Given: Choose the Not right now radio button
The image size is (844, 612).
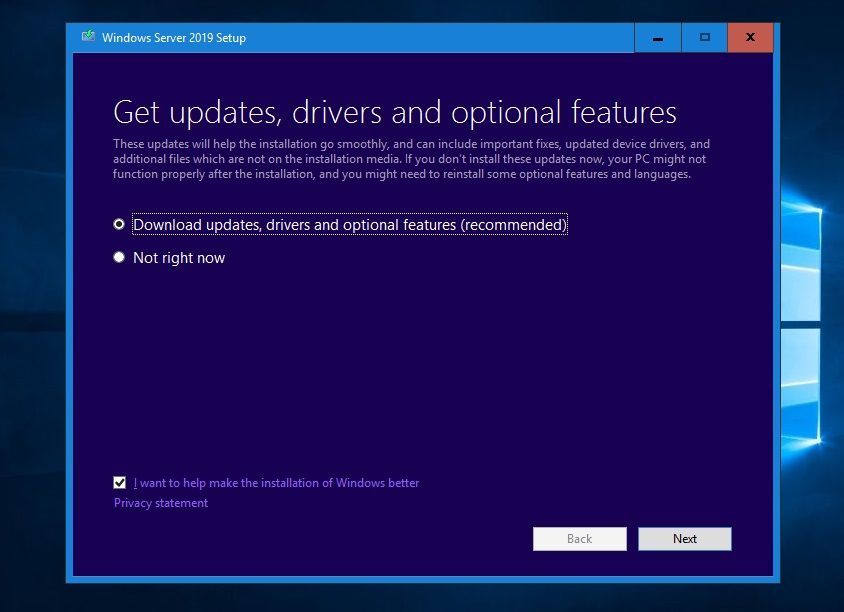Looking at the screenshot, I should tap(119, 257).
